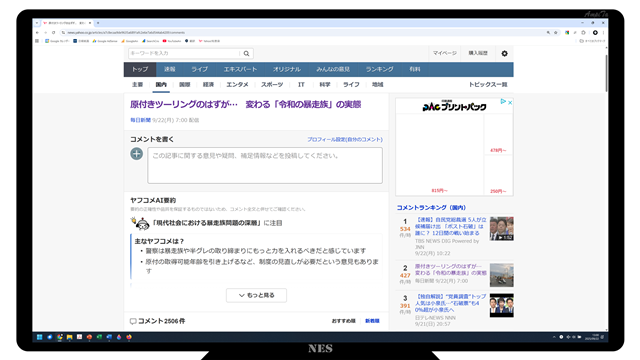Image resolution: width=640 pixels, height=360 pixels.
Task: Click the comment text area
Action: [x=265, y=165]
